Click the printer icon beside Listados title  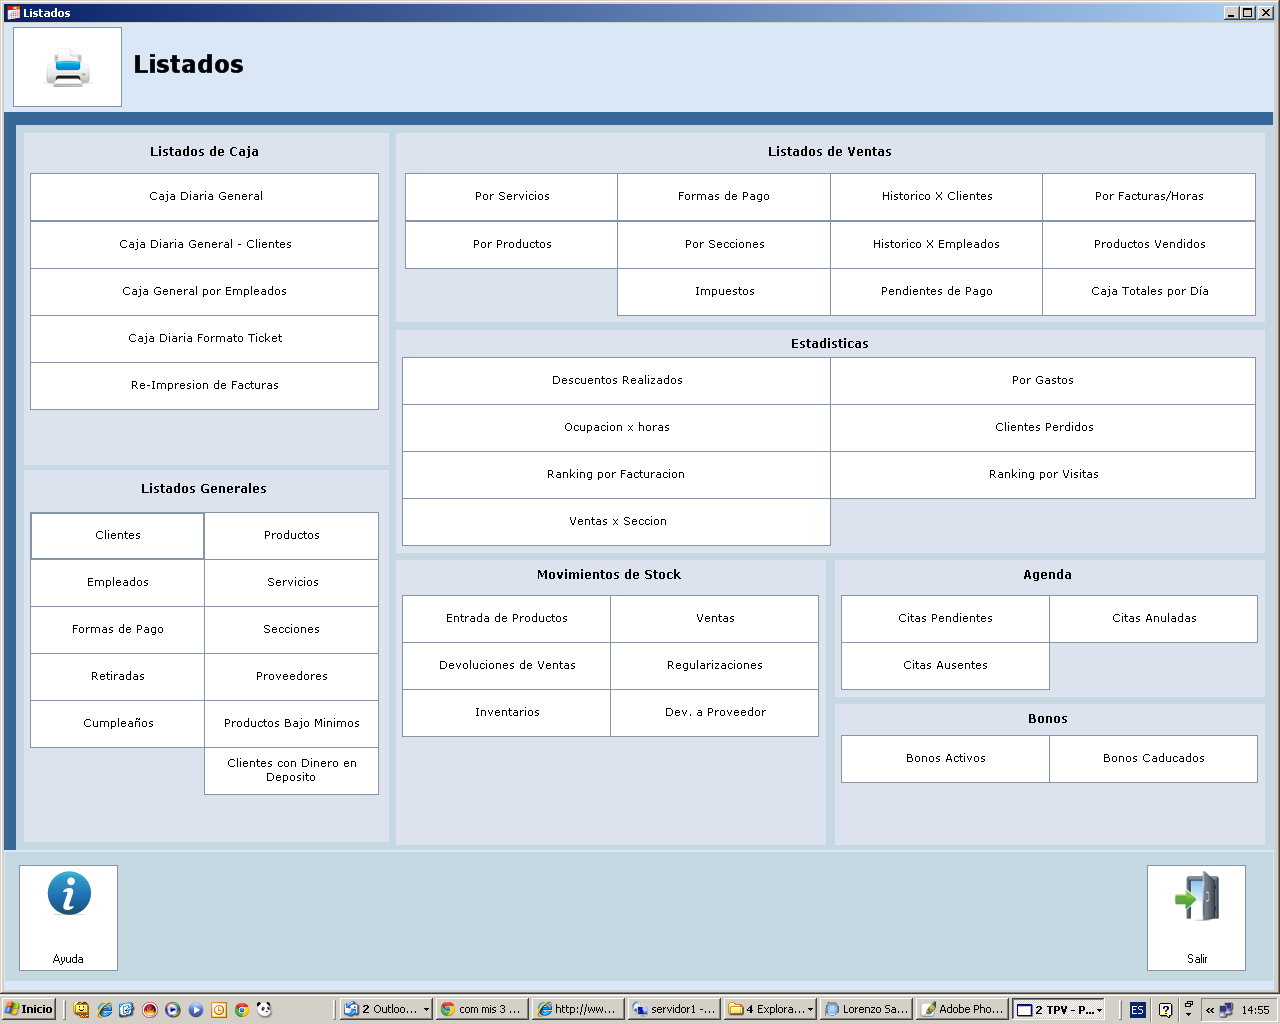click(67, 67)
